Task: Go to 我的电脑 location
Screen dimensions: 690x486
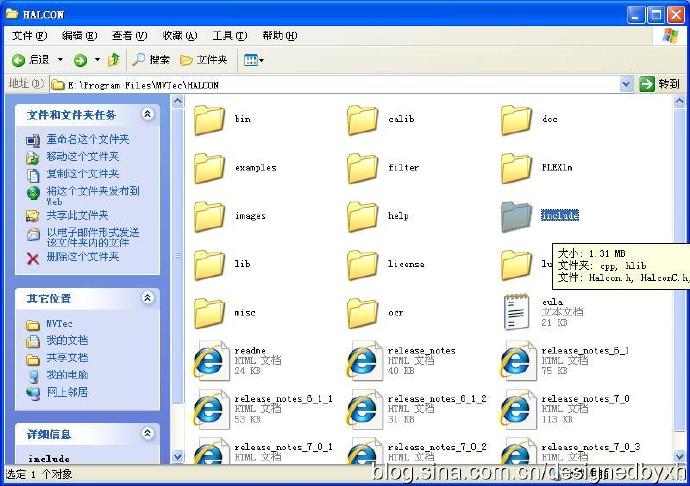Action: tap(67, 375)
